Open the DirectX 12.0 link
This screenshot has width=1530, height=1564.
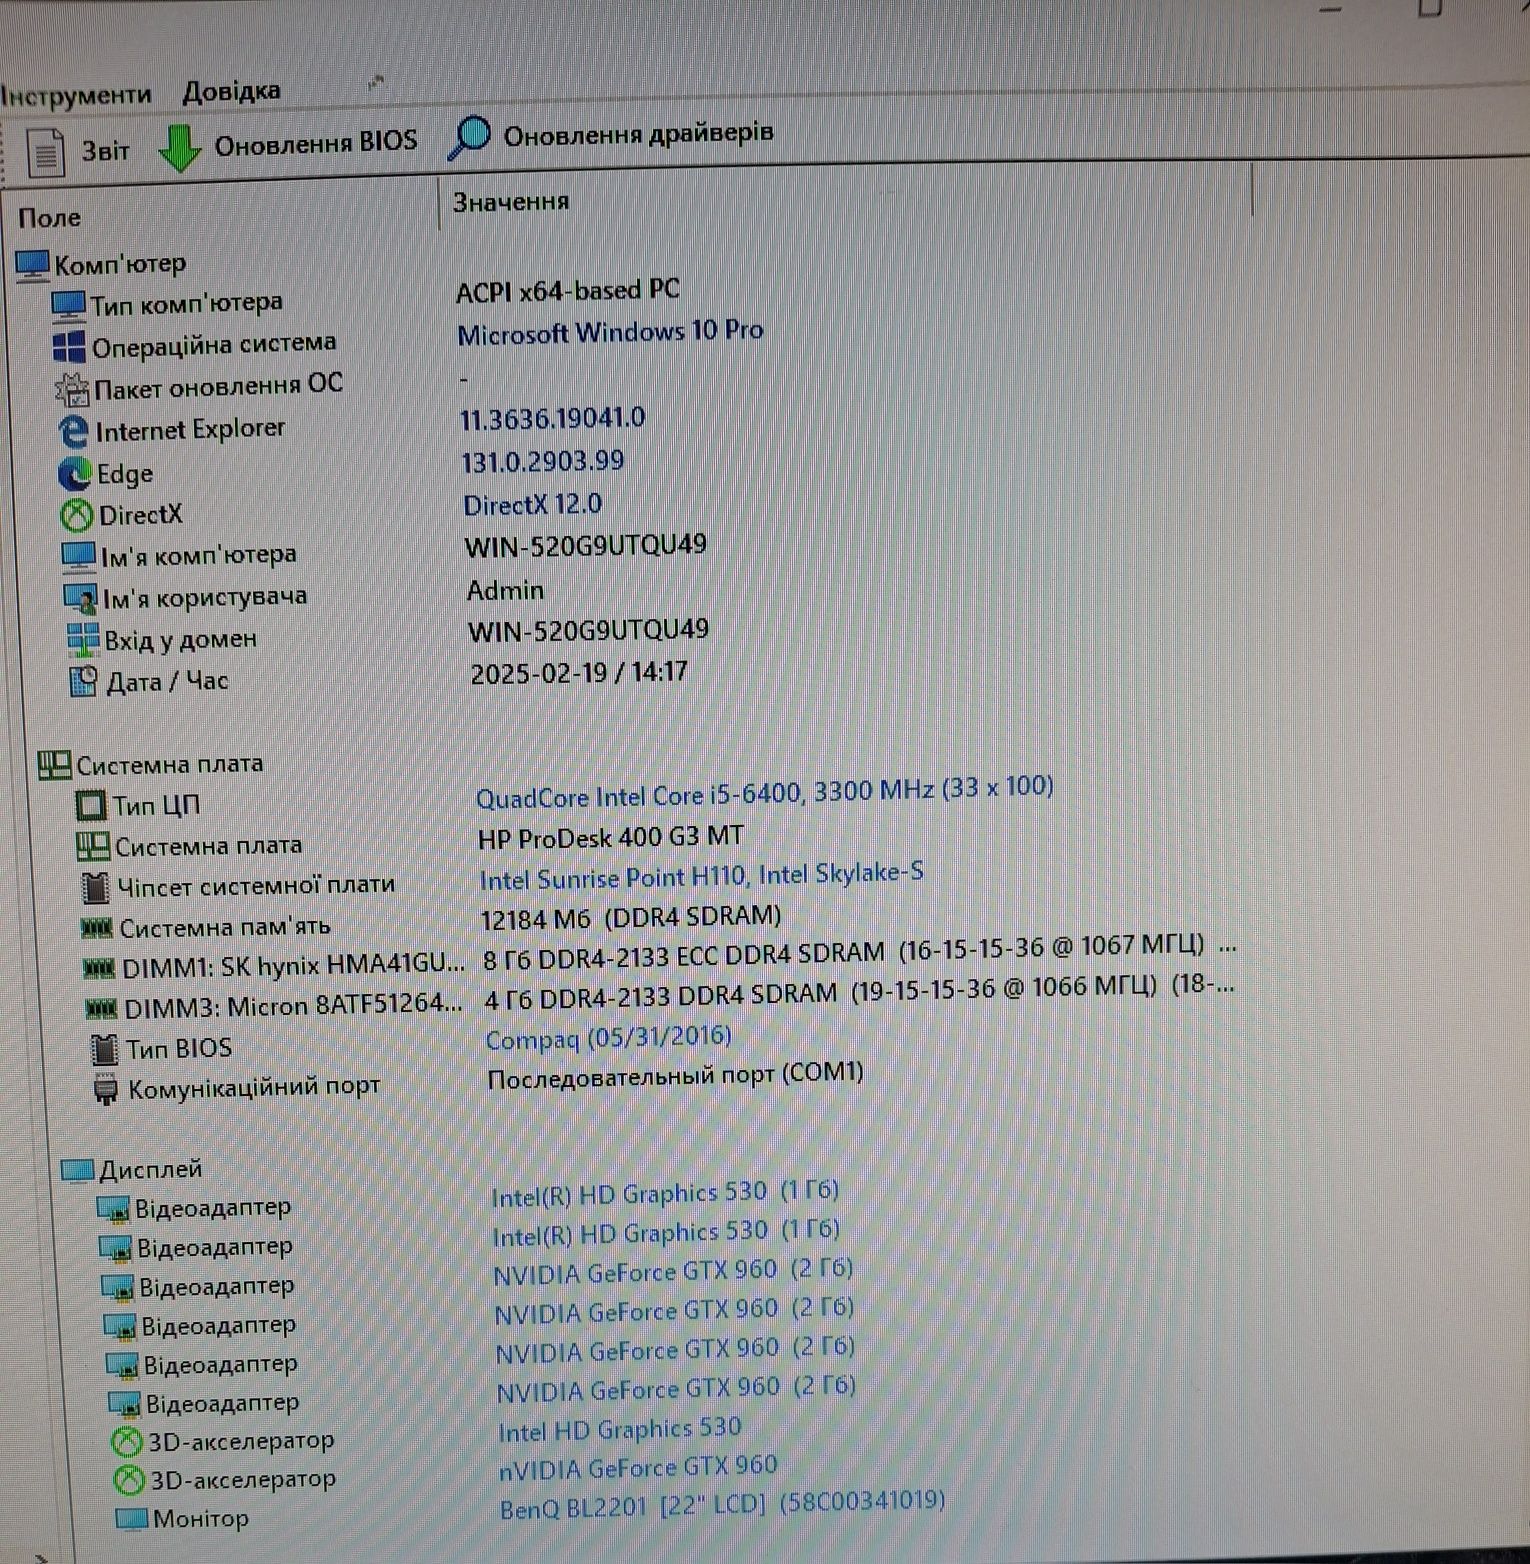coord(533,504)
